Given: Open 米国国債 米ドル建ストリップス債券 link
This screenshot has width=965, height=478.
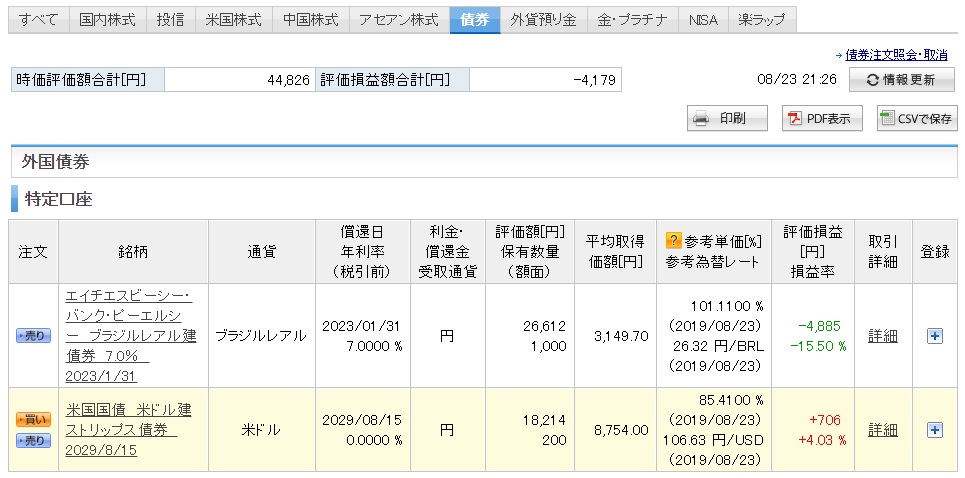Looking at the screenshot, I should (x=128, y=430).
